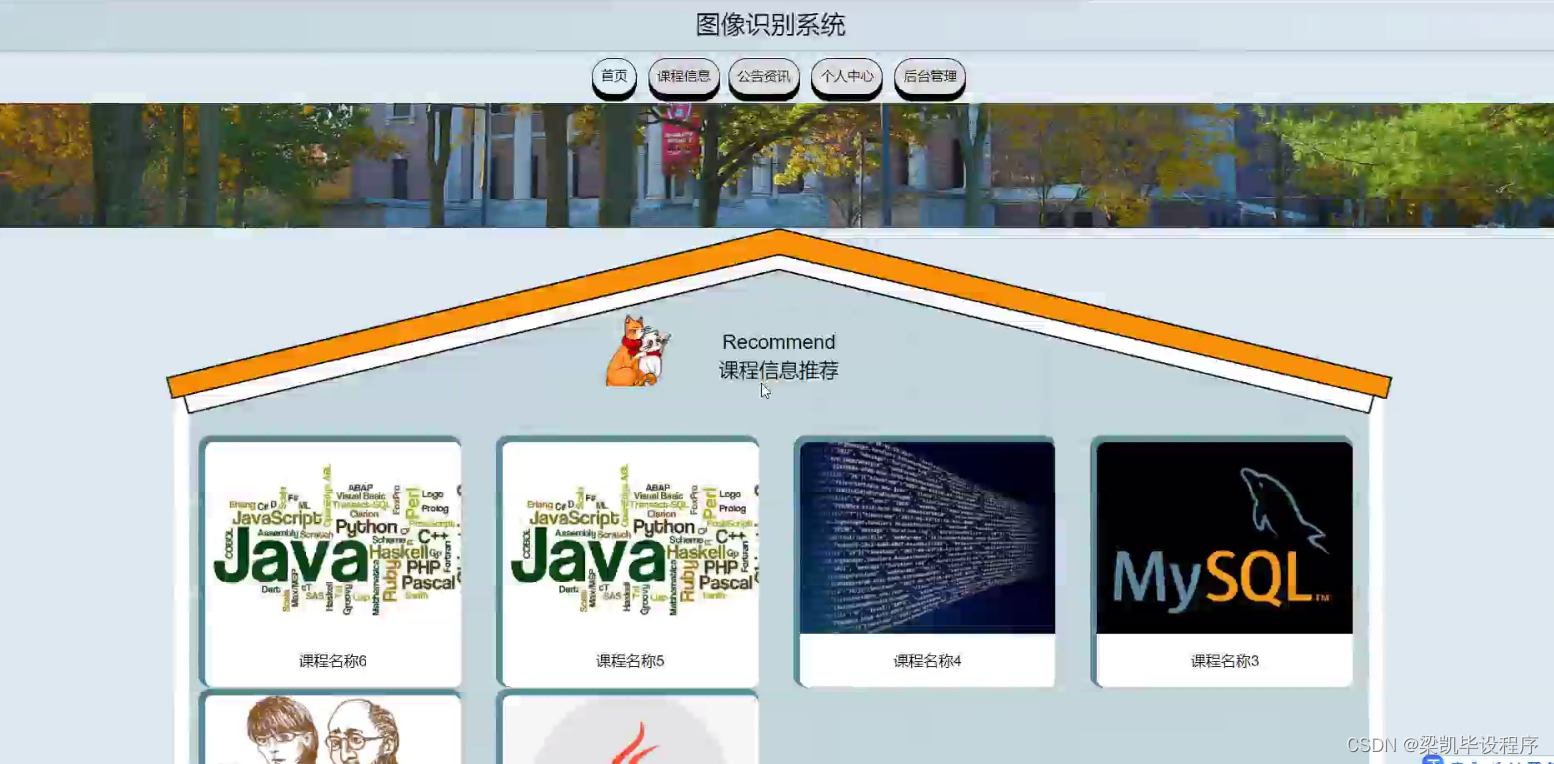Select the 课程名称3 course name
The image size is (1554, 764).
point(1223,661)
